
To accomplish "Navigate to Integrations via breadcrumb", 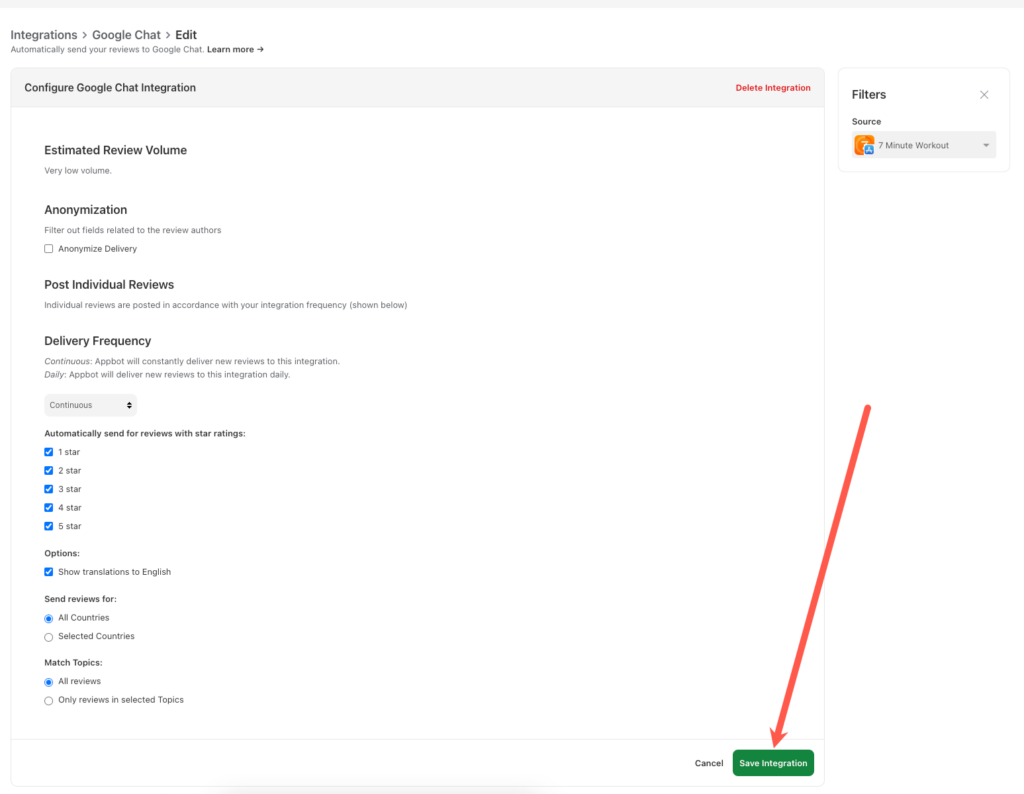I will pos(44,34).
